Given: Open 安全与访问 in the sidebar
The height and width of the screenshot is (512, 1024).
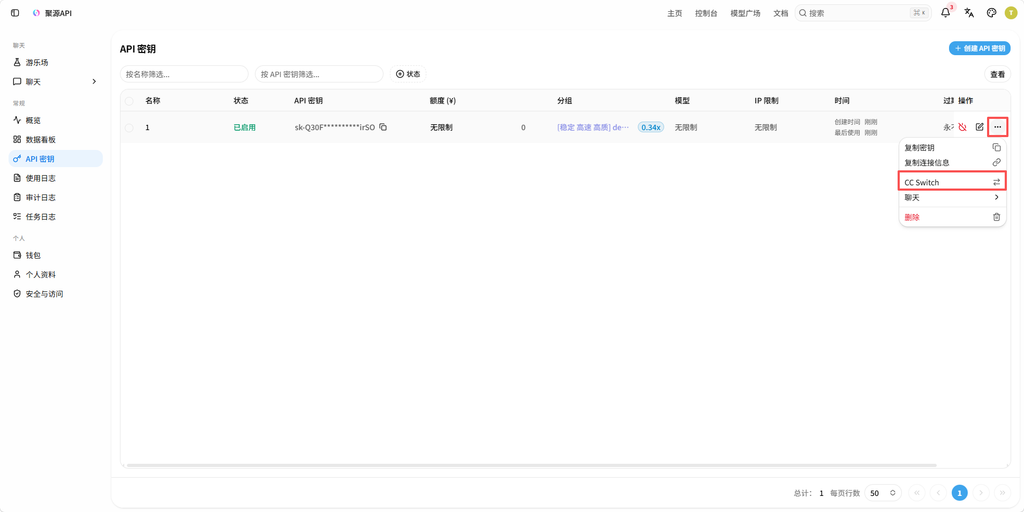Looking at the screenshot, I should tap(56, 294).
